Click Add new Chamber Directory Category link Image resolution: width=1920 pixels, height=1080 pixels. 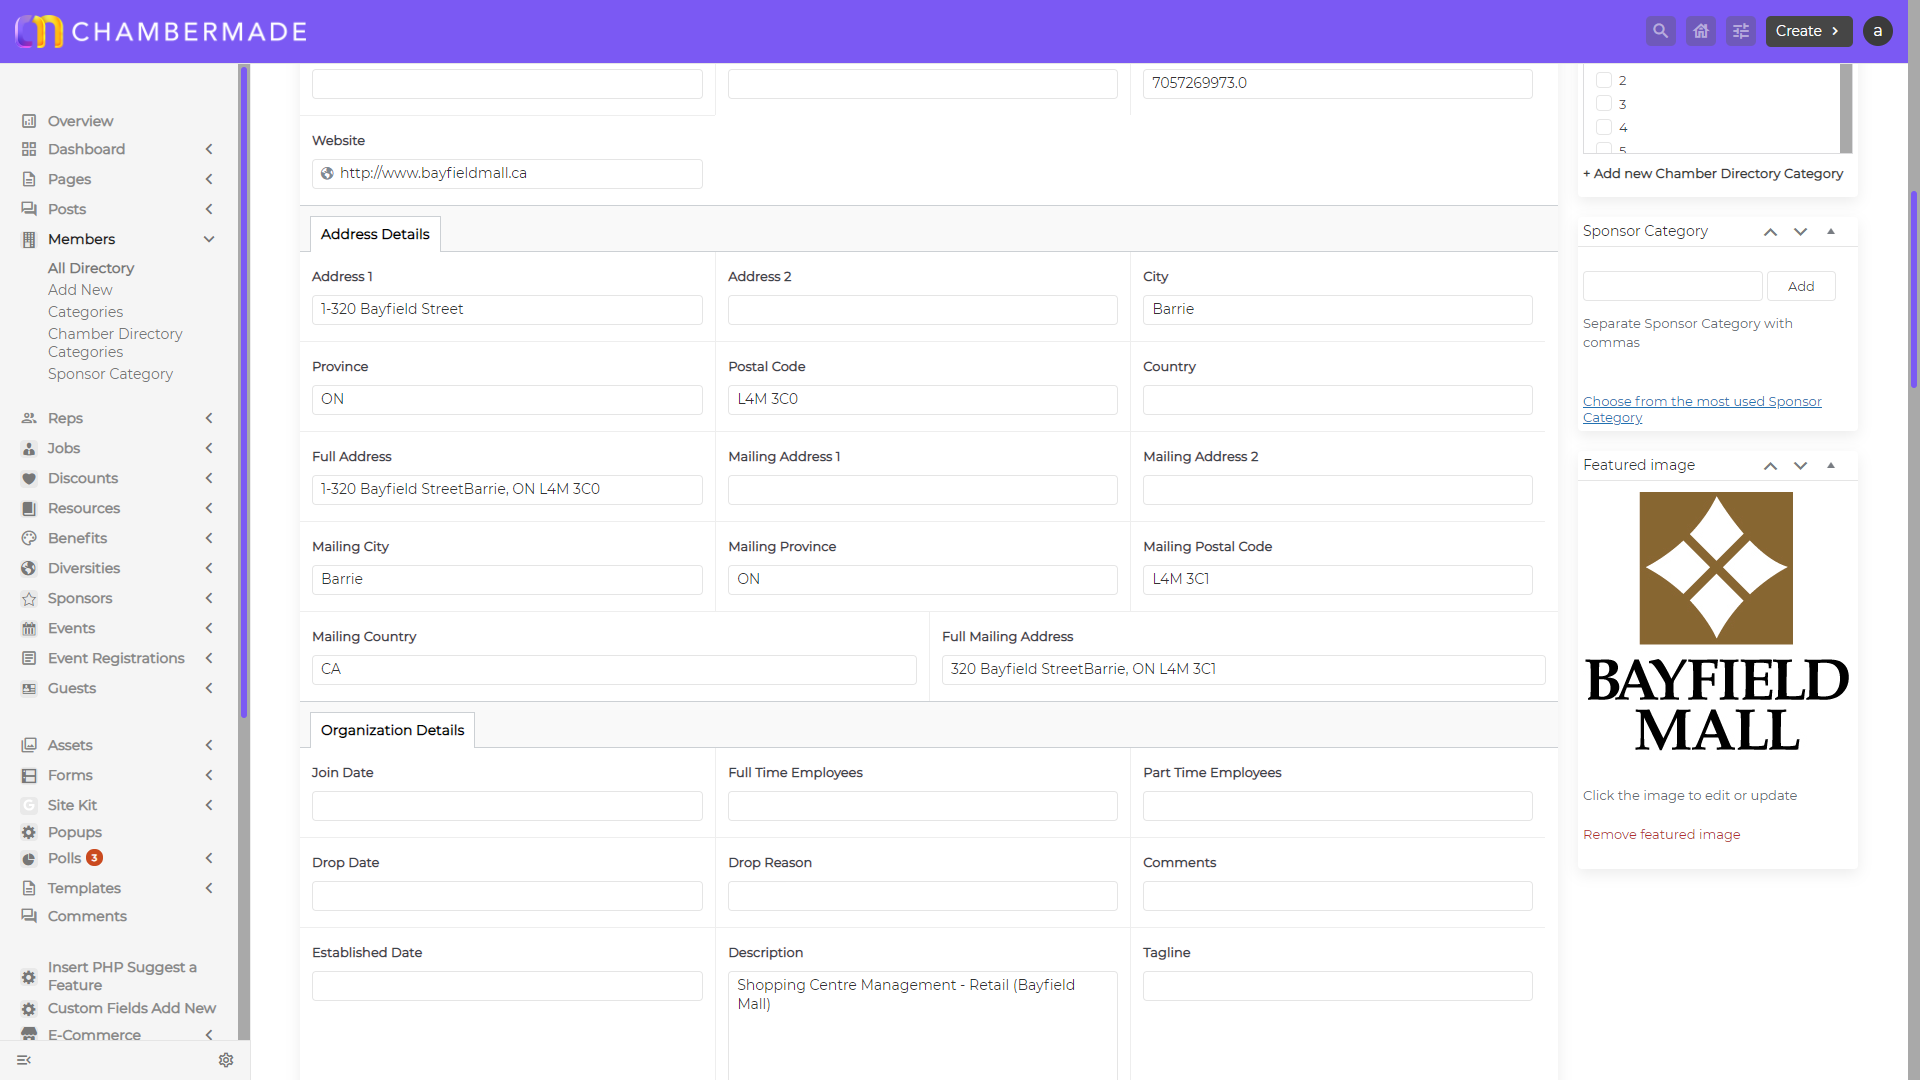pos(1713,173)
